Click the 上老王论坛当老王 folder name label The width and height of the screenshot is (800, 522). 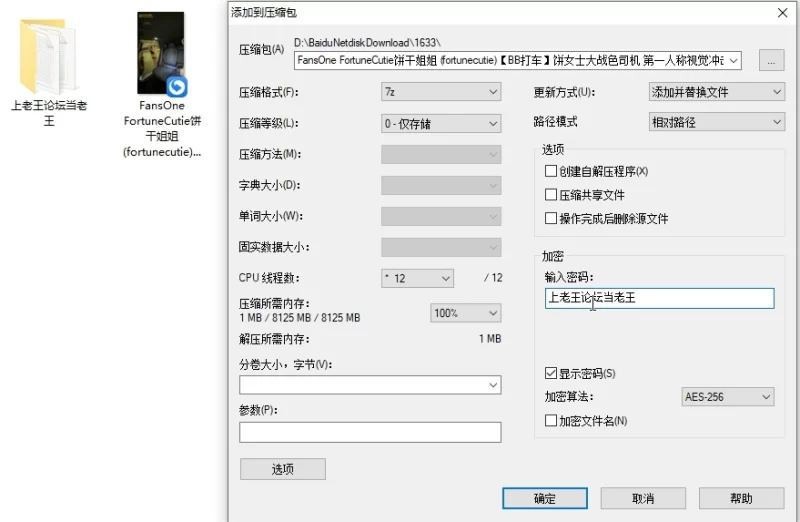(x=49, y=113)
